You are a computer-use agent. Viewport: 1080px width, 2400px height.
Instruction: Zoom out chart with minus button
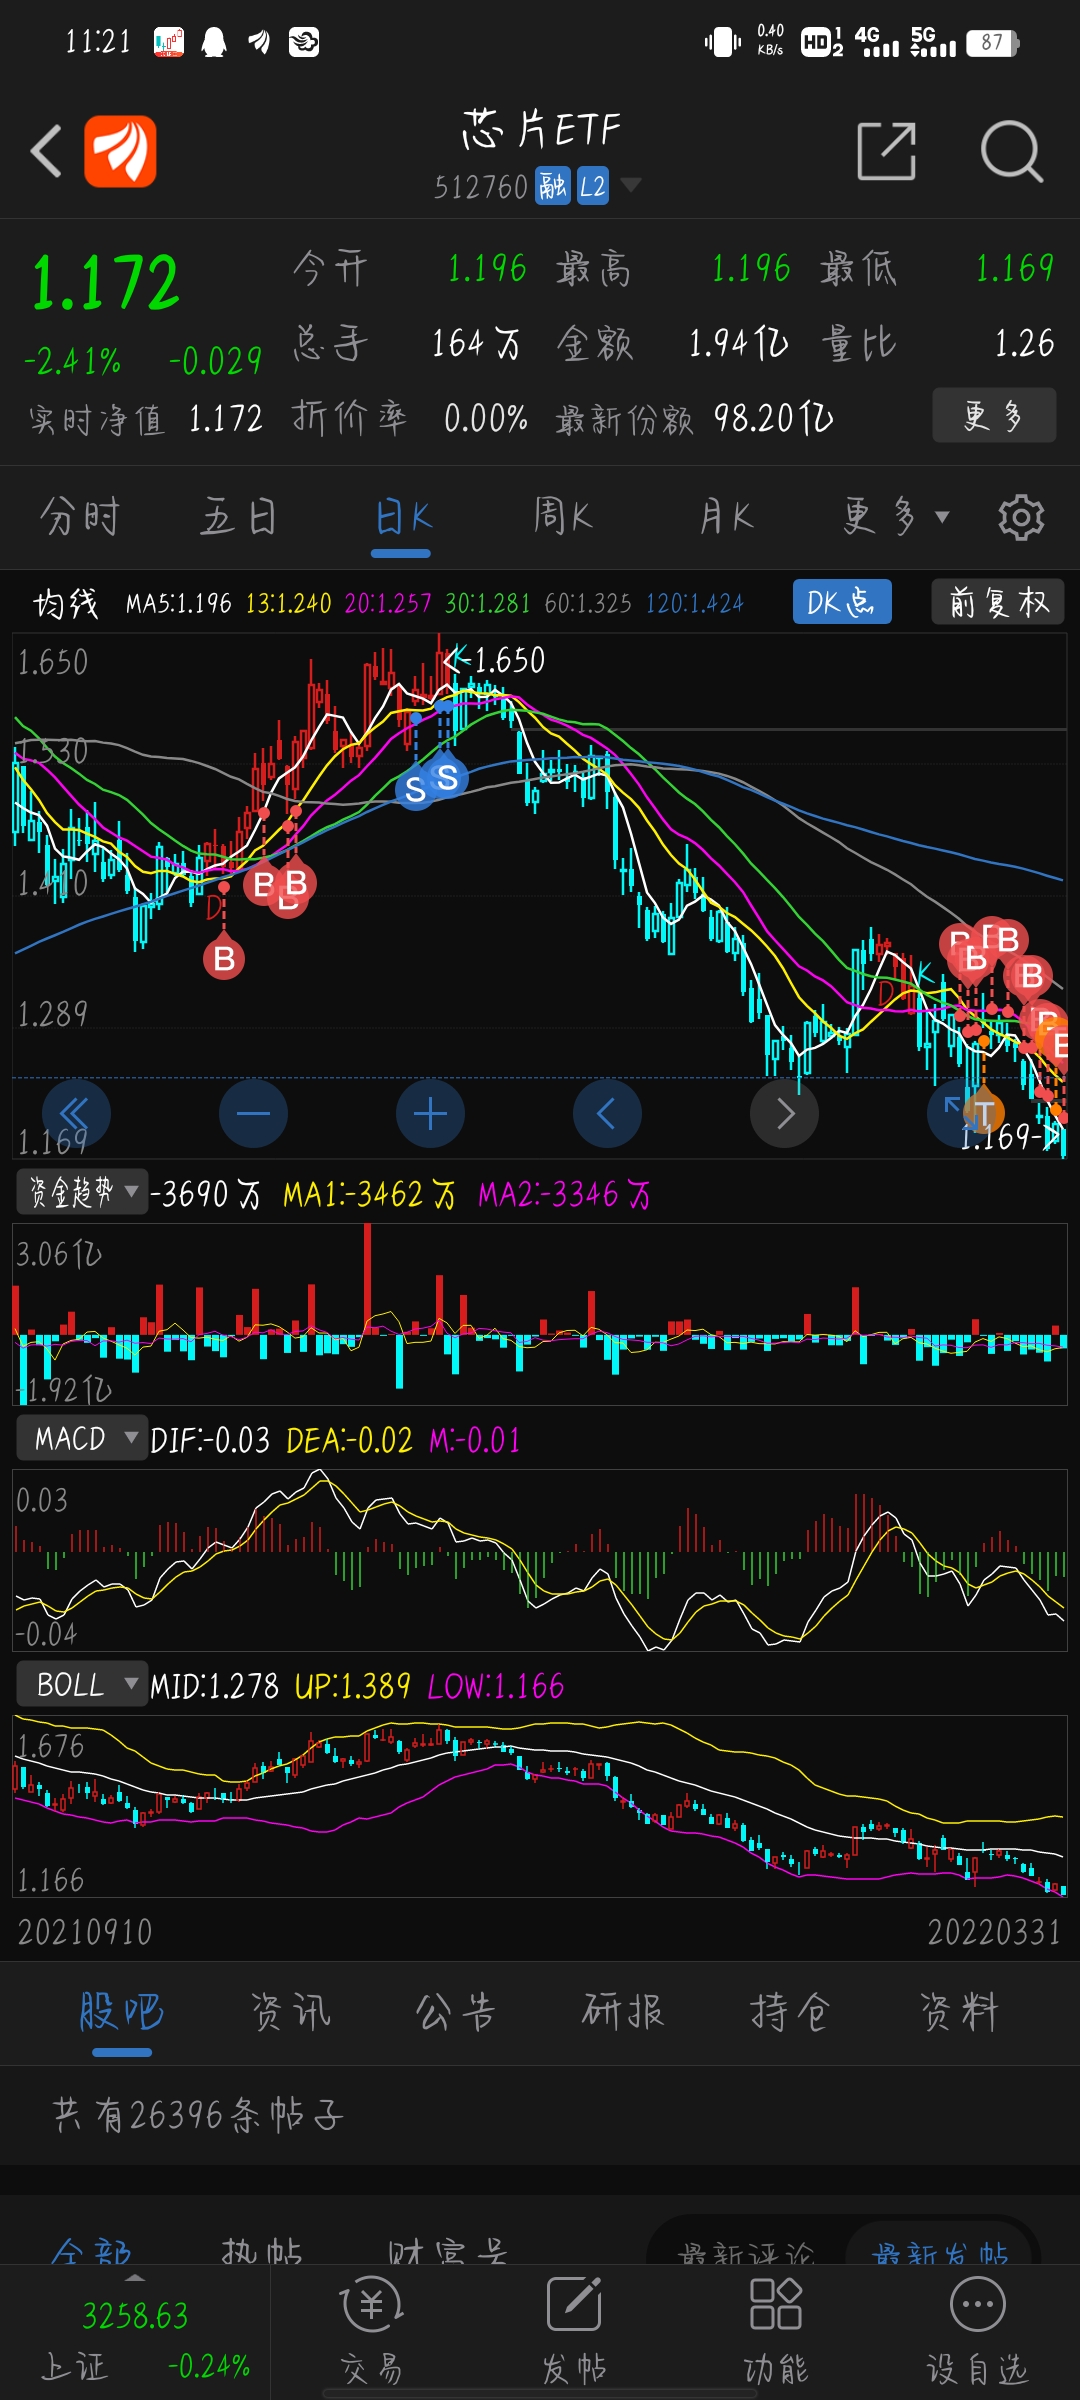253,1113
